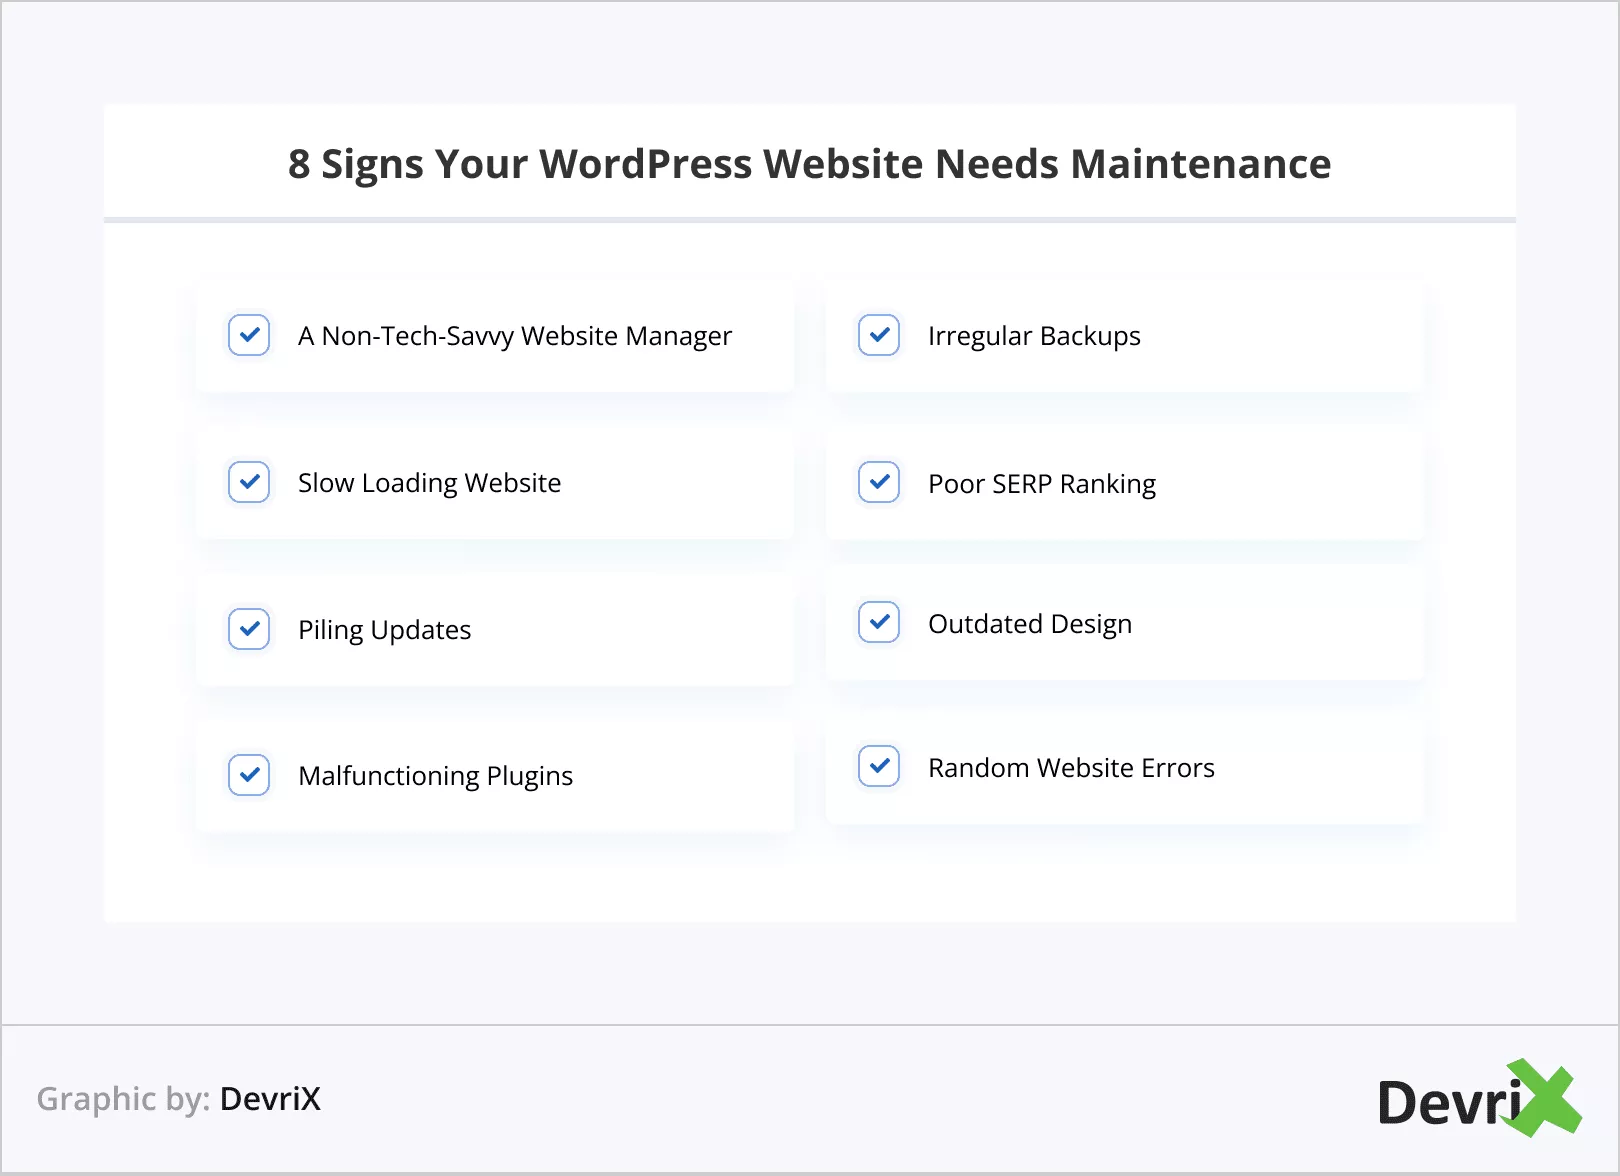Select the 'Poor SERP Ranking' text
The height and width of the screenshot is (1176, 1620).
click(x=1042, y=484)
